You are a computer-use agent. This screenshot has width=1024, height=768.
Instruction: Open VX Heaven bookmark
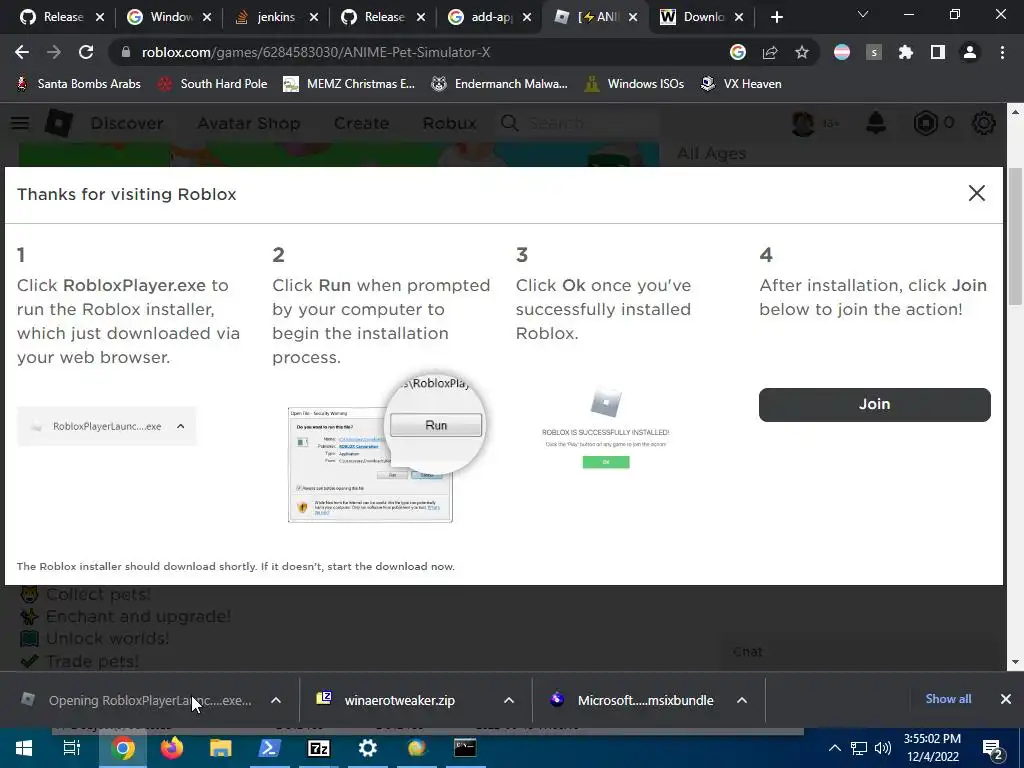tap(741, 84)
